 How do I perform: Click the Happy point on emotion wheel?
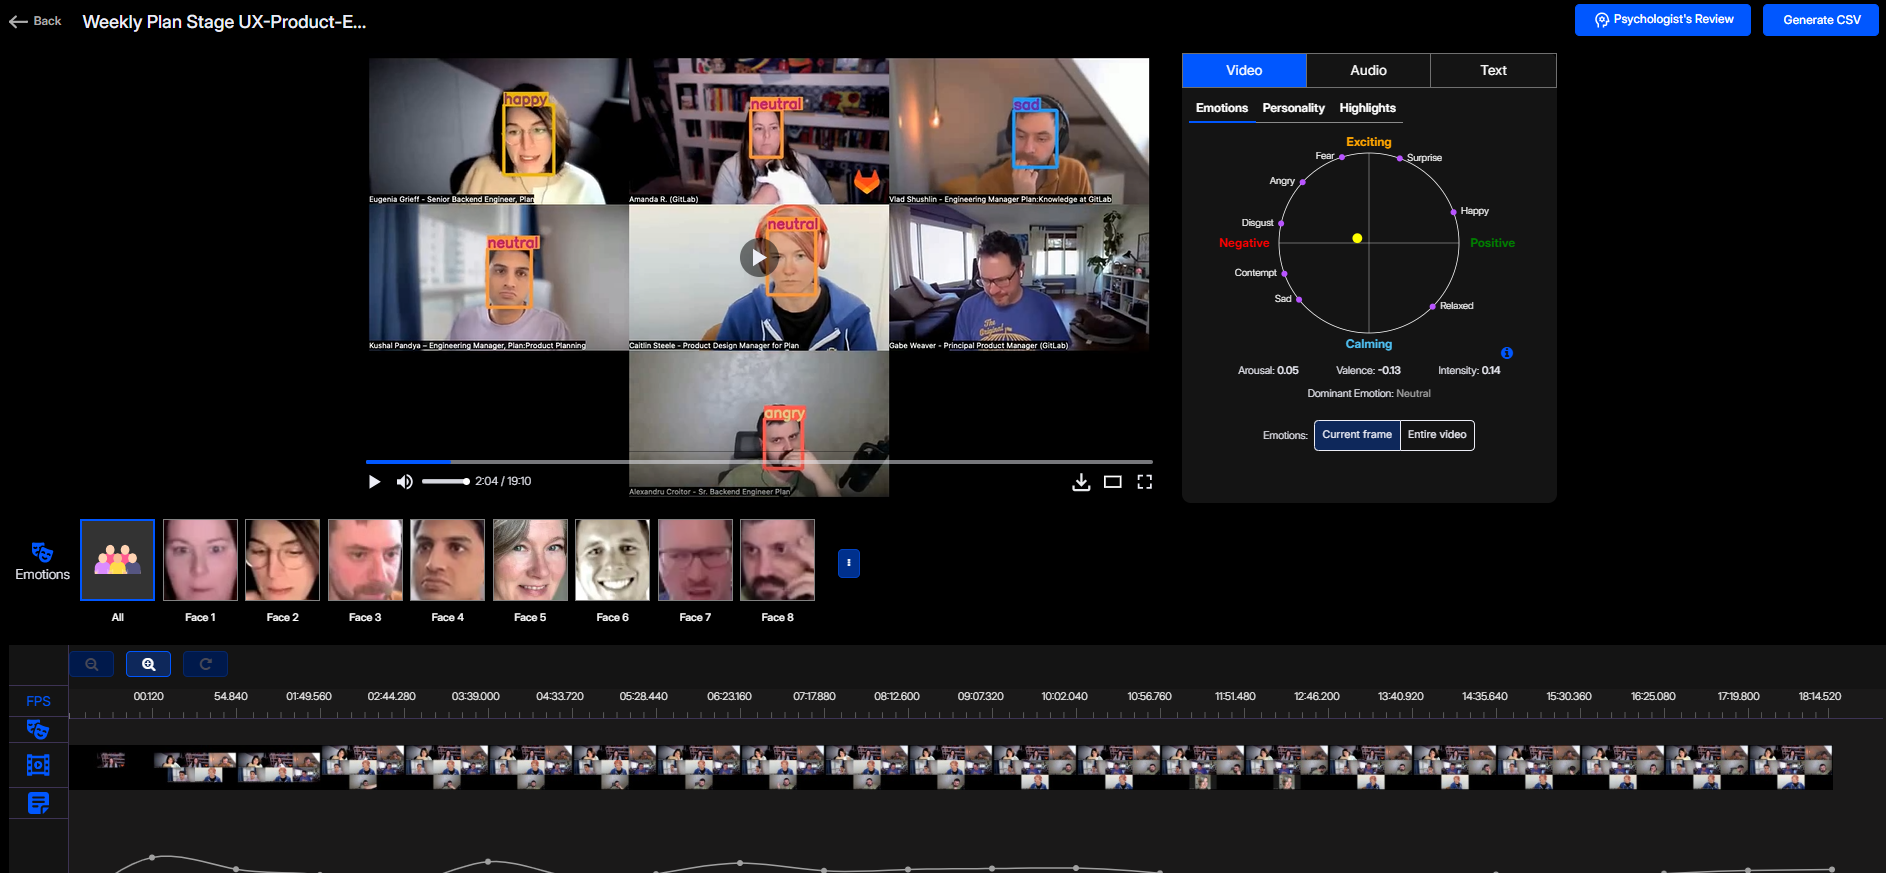[x=1453, y=212]
